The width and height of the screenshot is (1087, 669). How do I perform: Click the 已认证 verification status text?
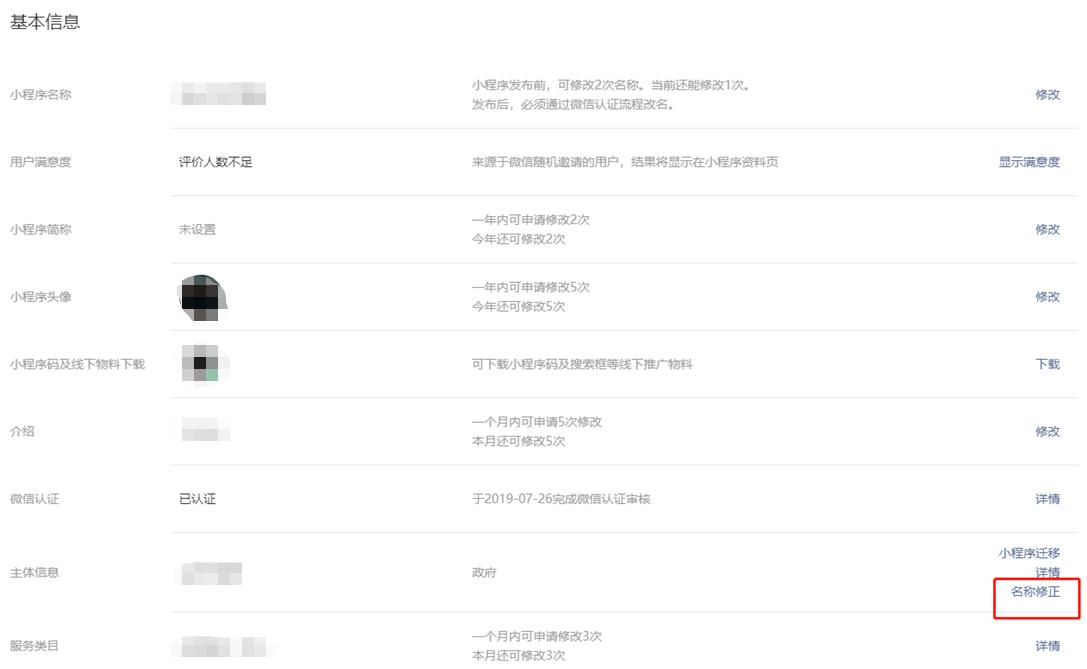coord(197,499)
